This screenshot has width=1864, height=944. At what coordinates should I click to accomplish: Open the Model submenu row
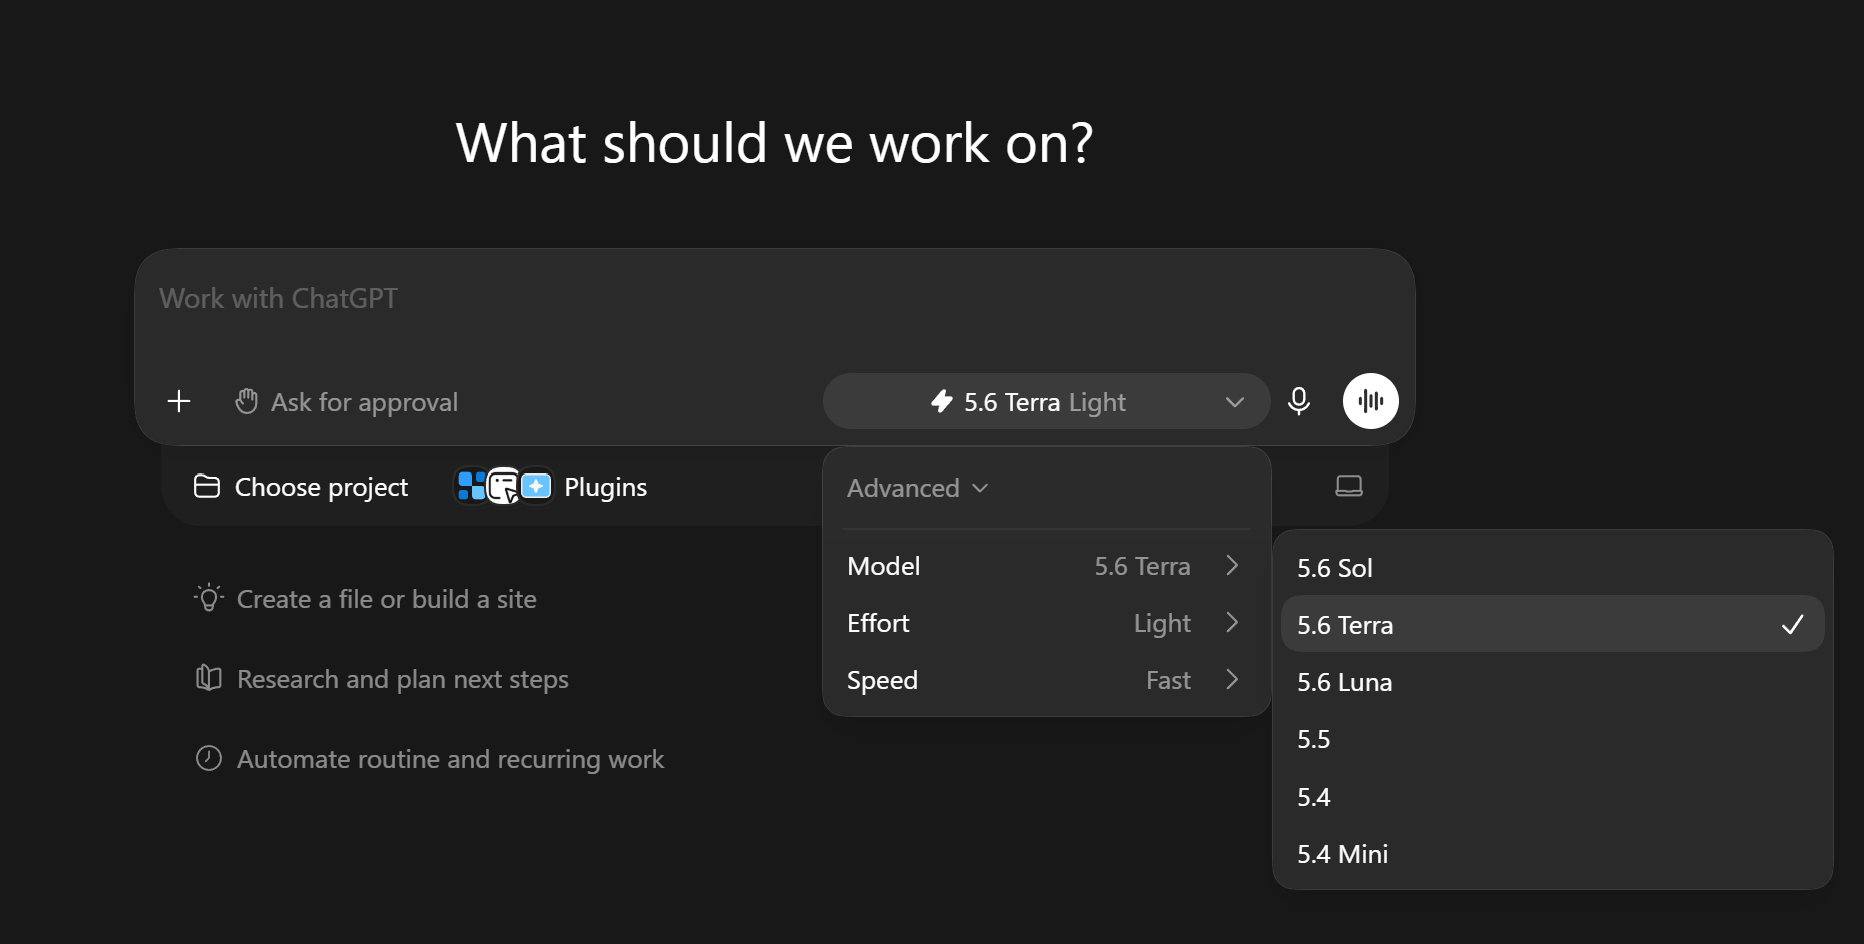1046,566
